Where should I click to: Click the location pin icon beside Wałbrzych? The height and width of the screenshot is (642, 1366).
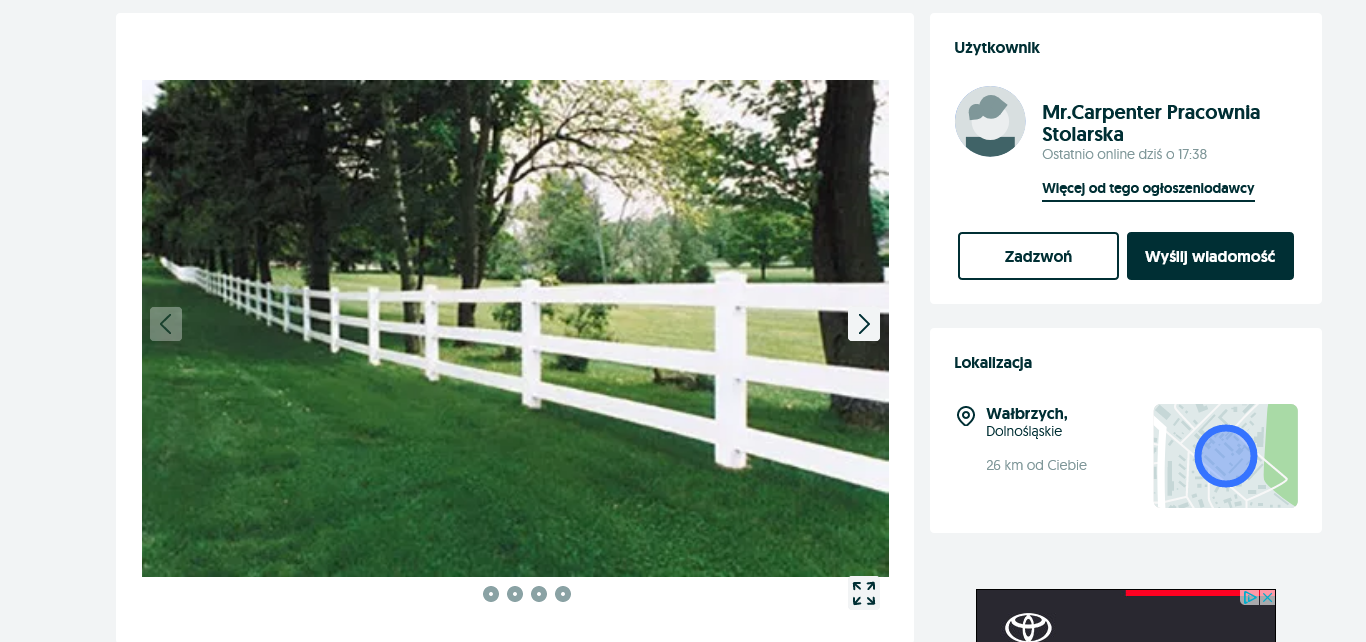click(x=966, y=416)
